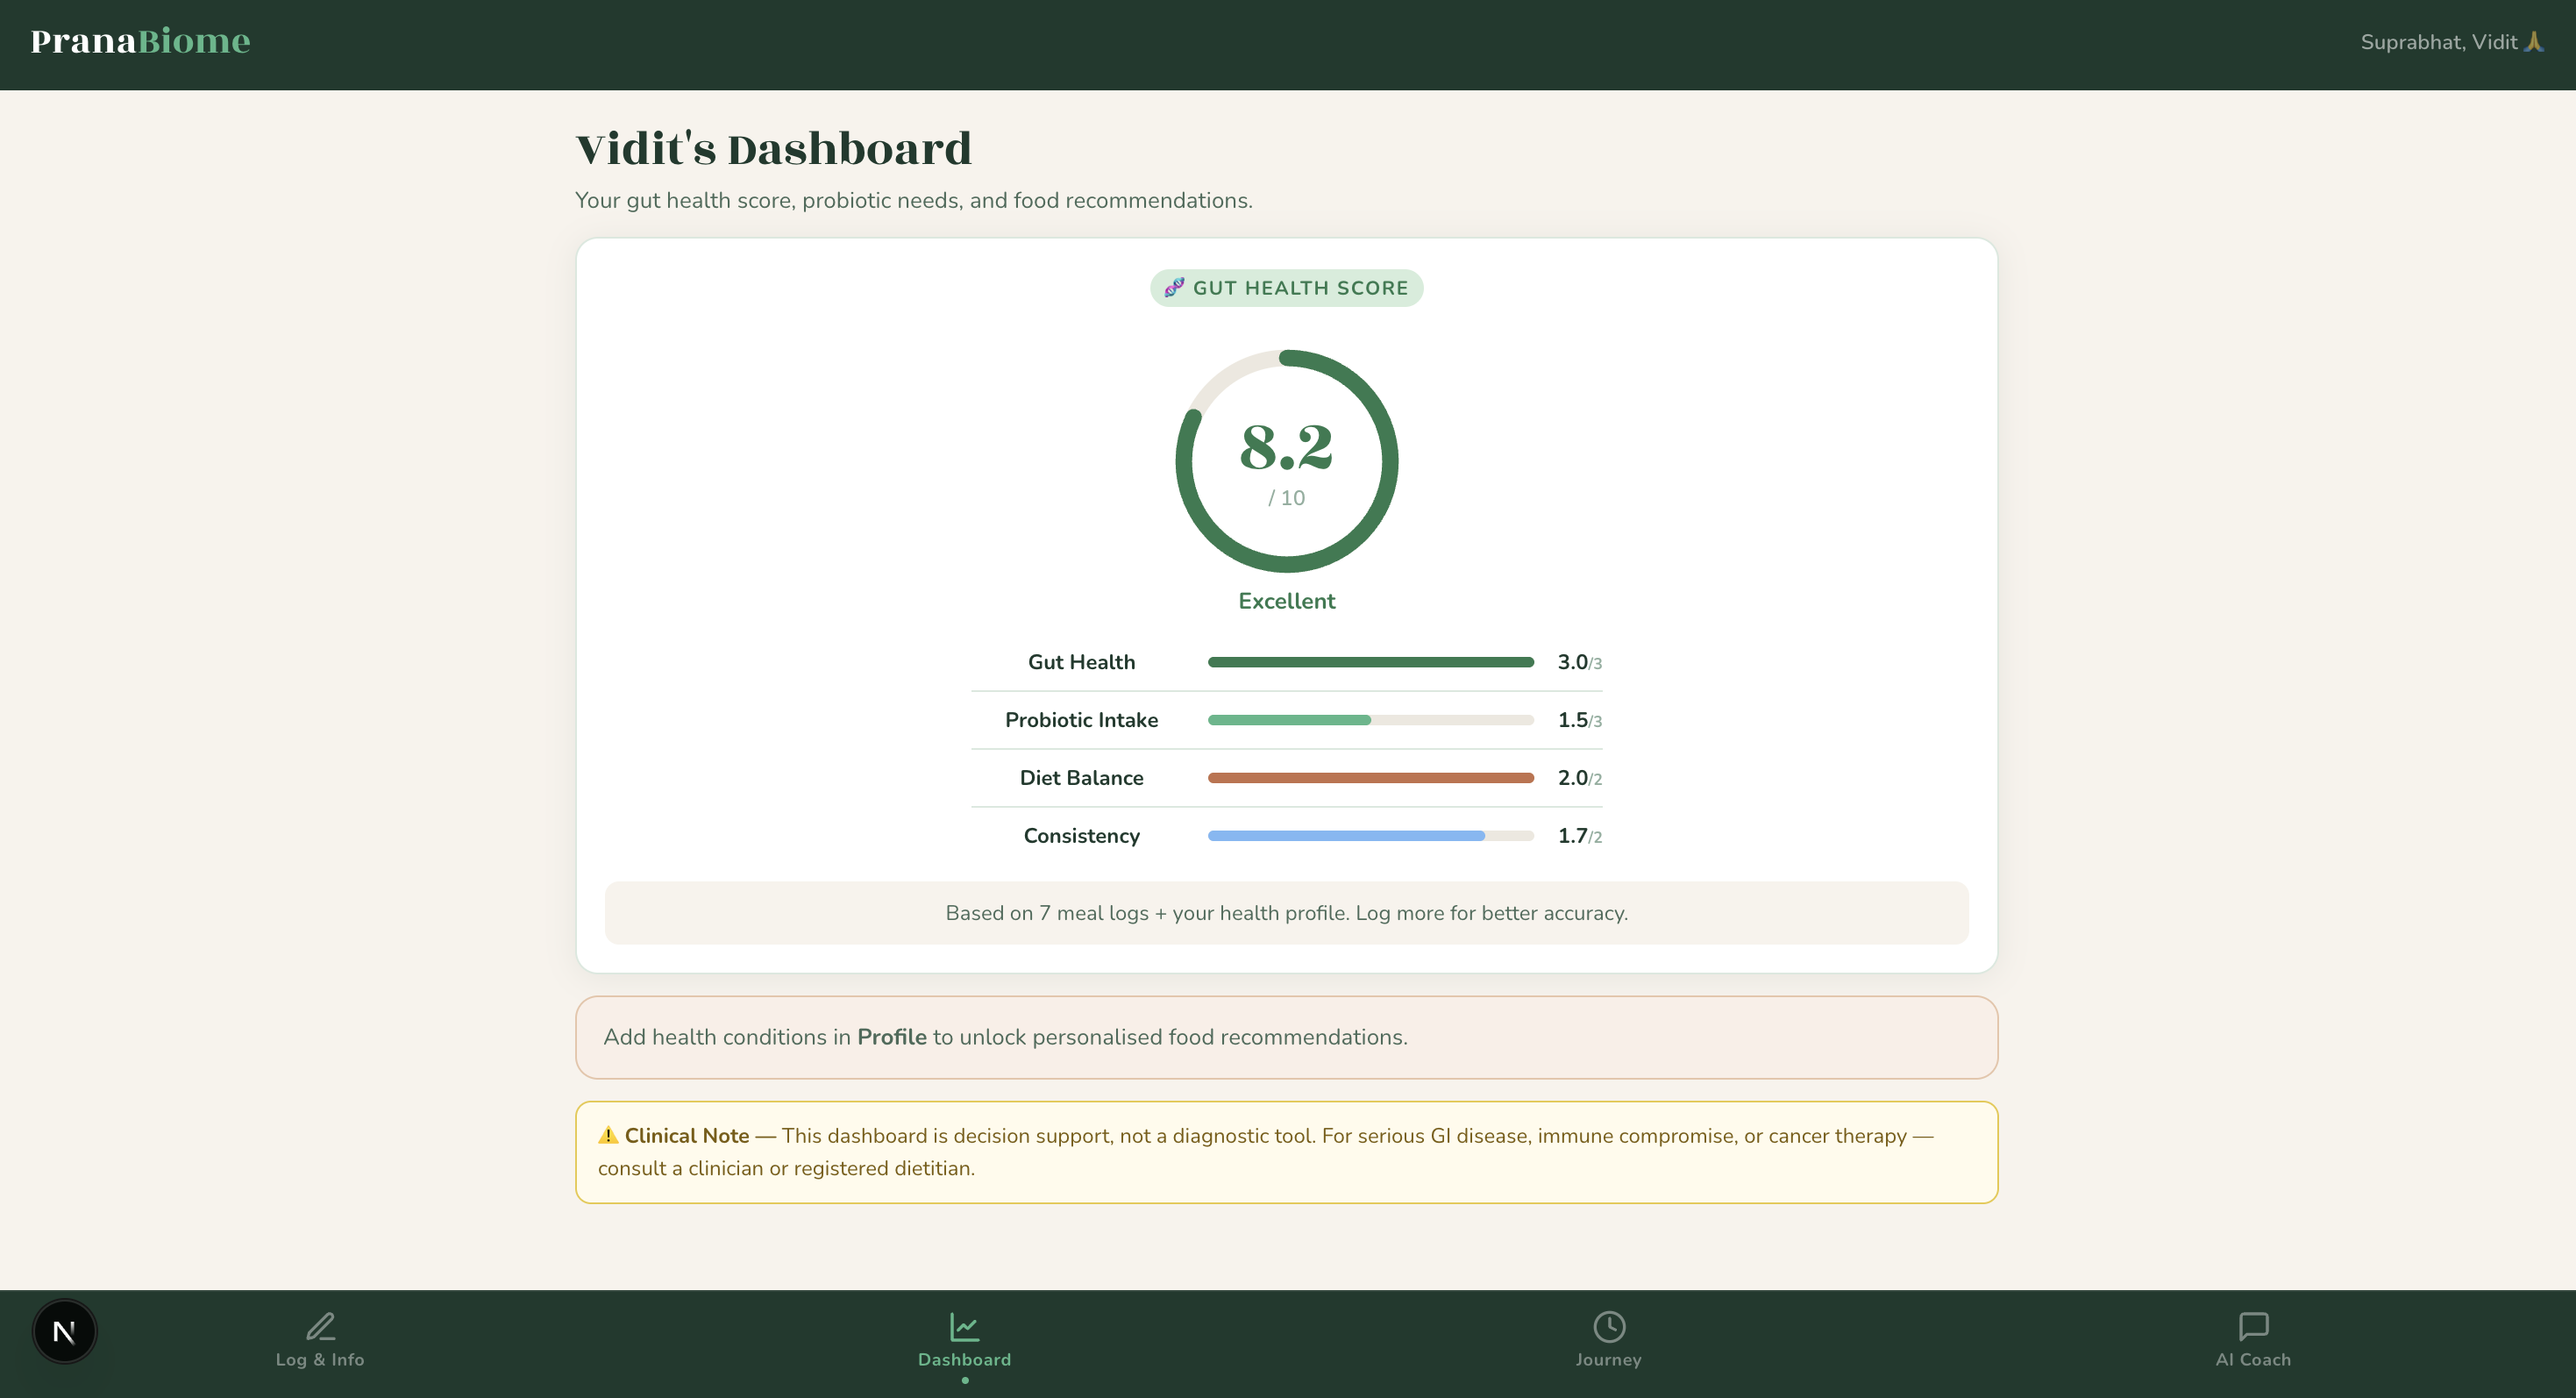Click the Gut Health progress bar
This screenshot has height=1398, width=2576.
point(1370,662)
